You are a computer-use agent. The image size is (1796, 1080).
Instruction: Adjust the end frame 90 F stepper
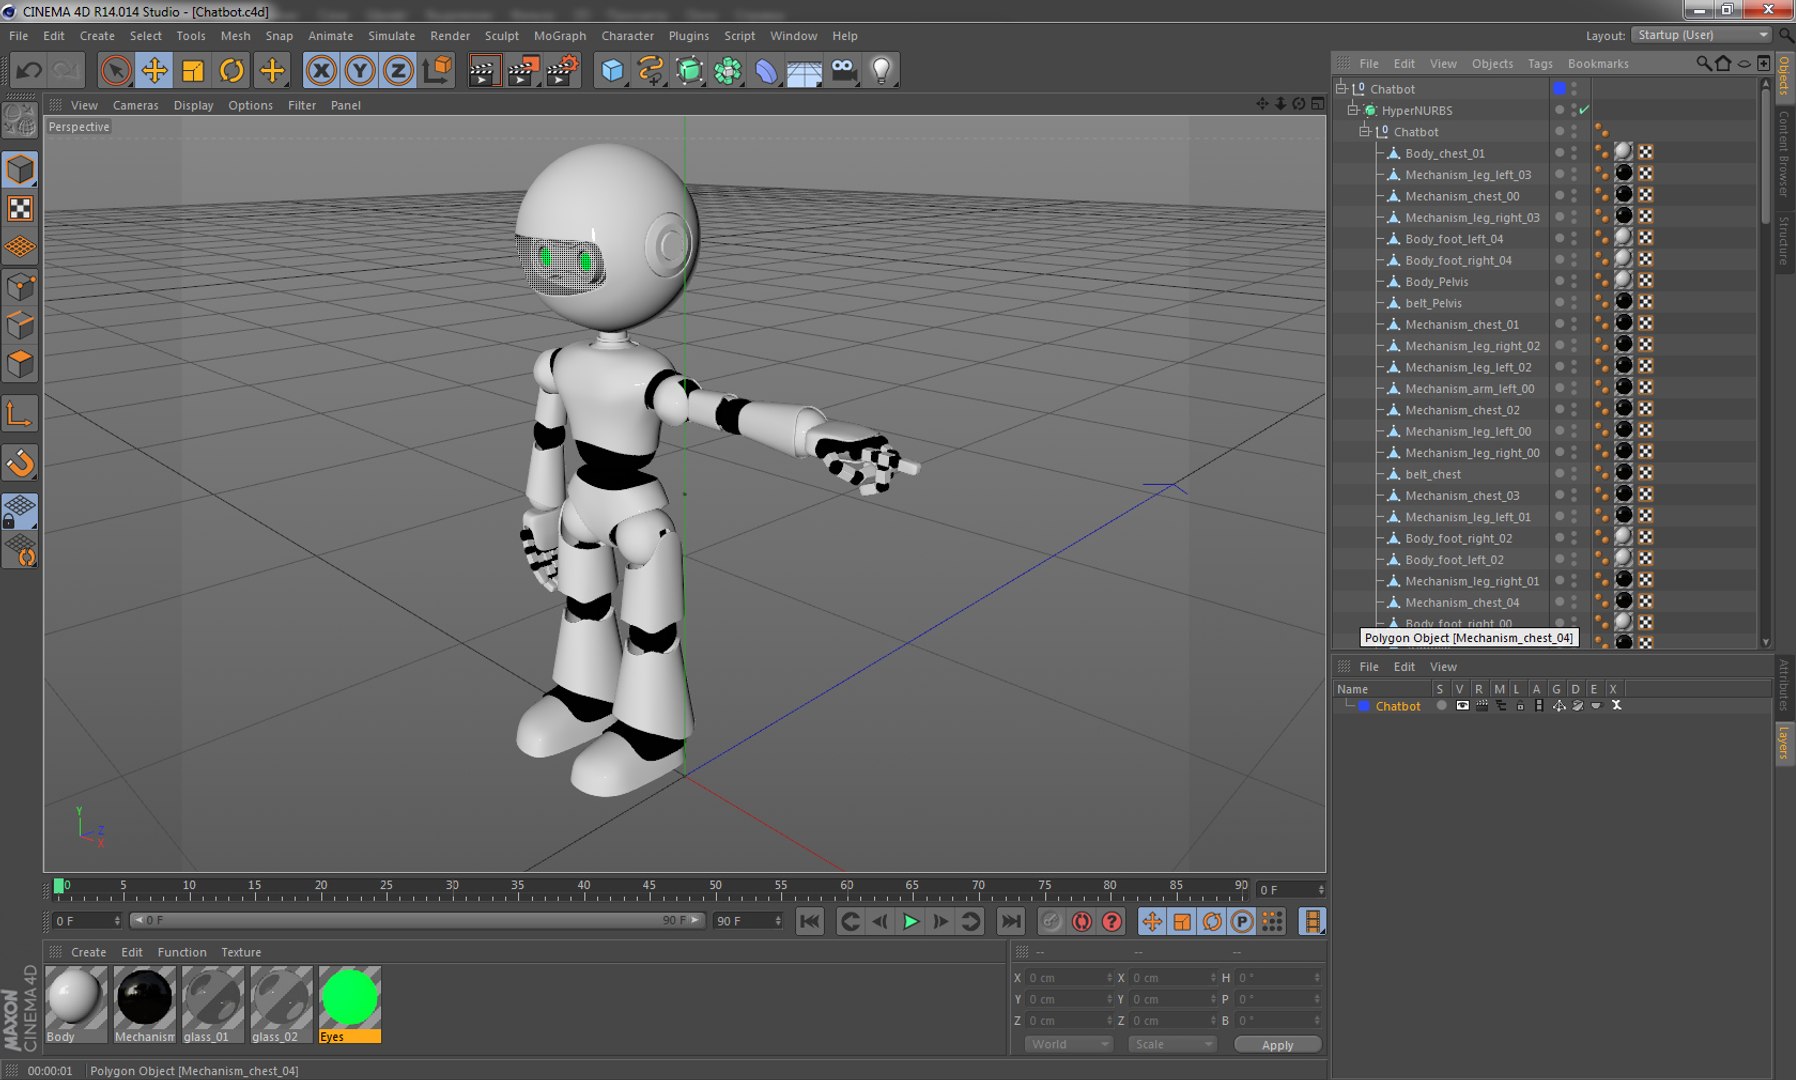[x=778, y=920]
